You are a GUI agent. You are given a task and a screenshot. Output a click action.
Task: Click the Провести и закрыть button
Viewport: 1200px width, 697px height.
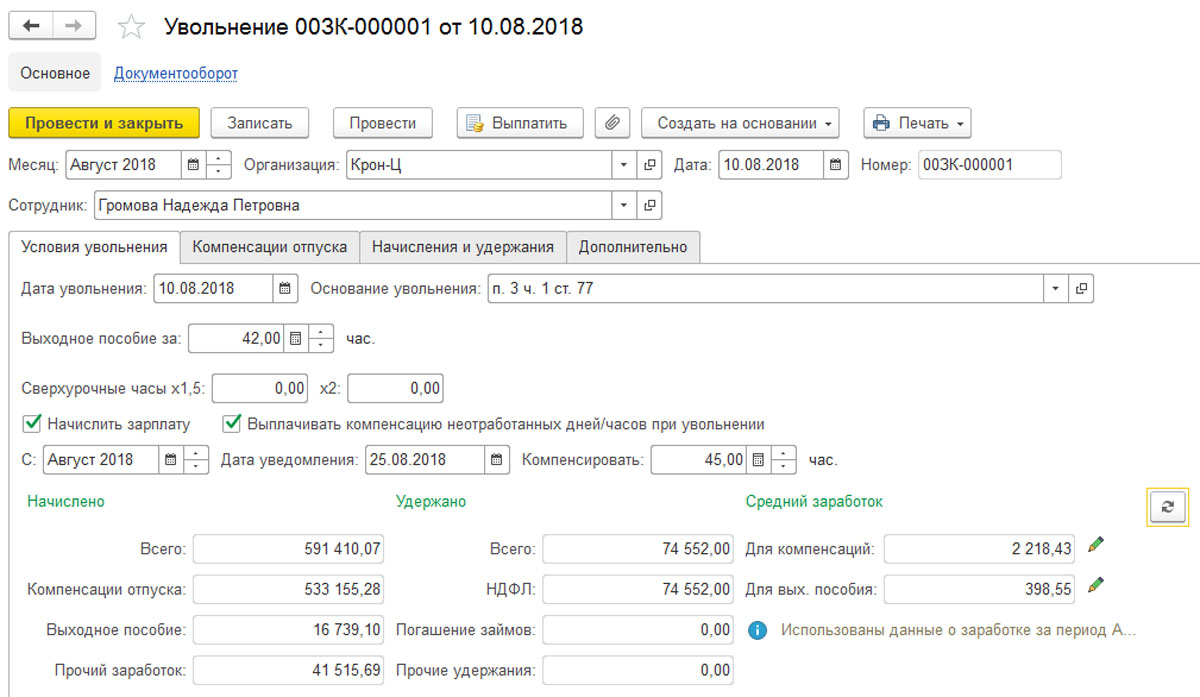(x=104, y=123)
